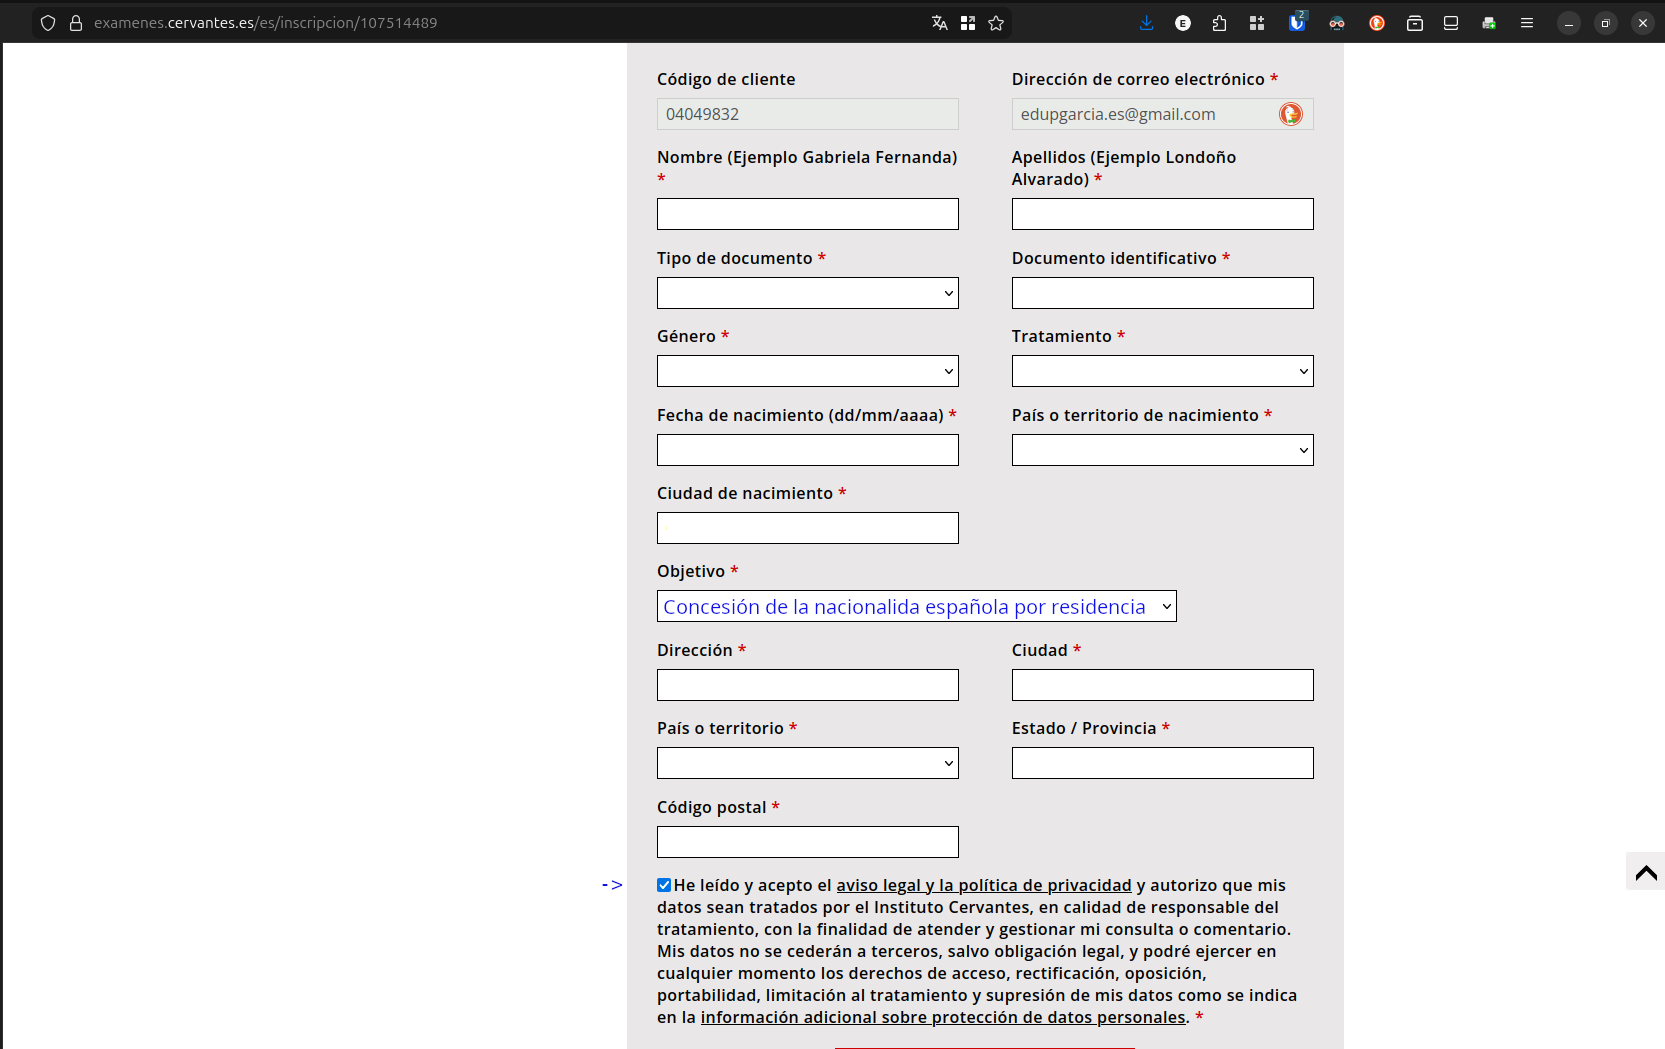Click the scroll-to-top arrow button

pos(1645,872)
